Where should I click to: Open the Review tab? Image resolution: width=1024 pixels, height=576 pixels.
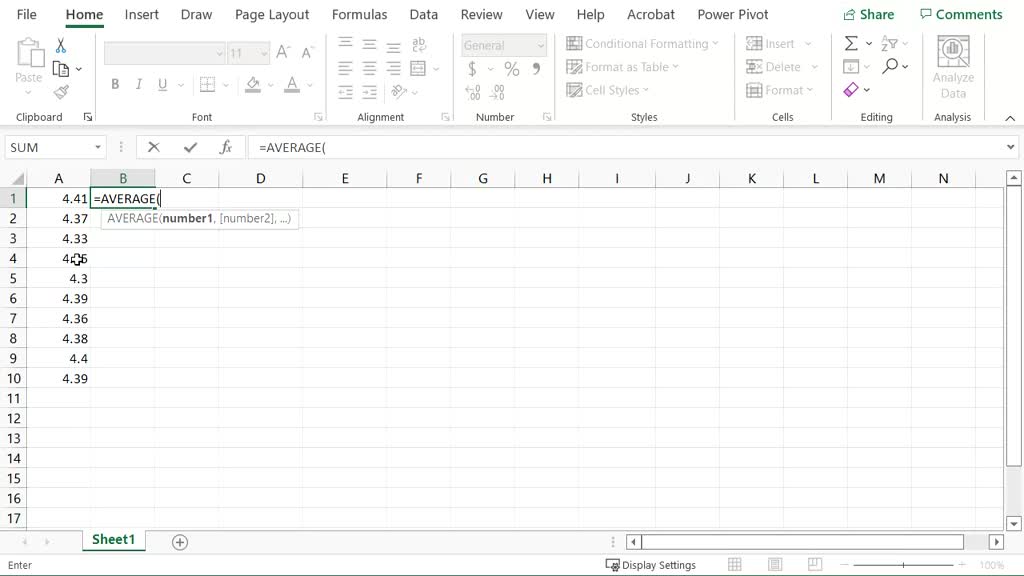481,14
